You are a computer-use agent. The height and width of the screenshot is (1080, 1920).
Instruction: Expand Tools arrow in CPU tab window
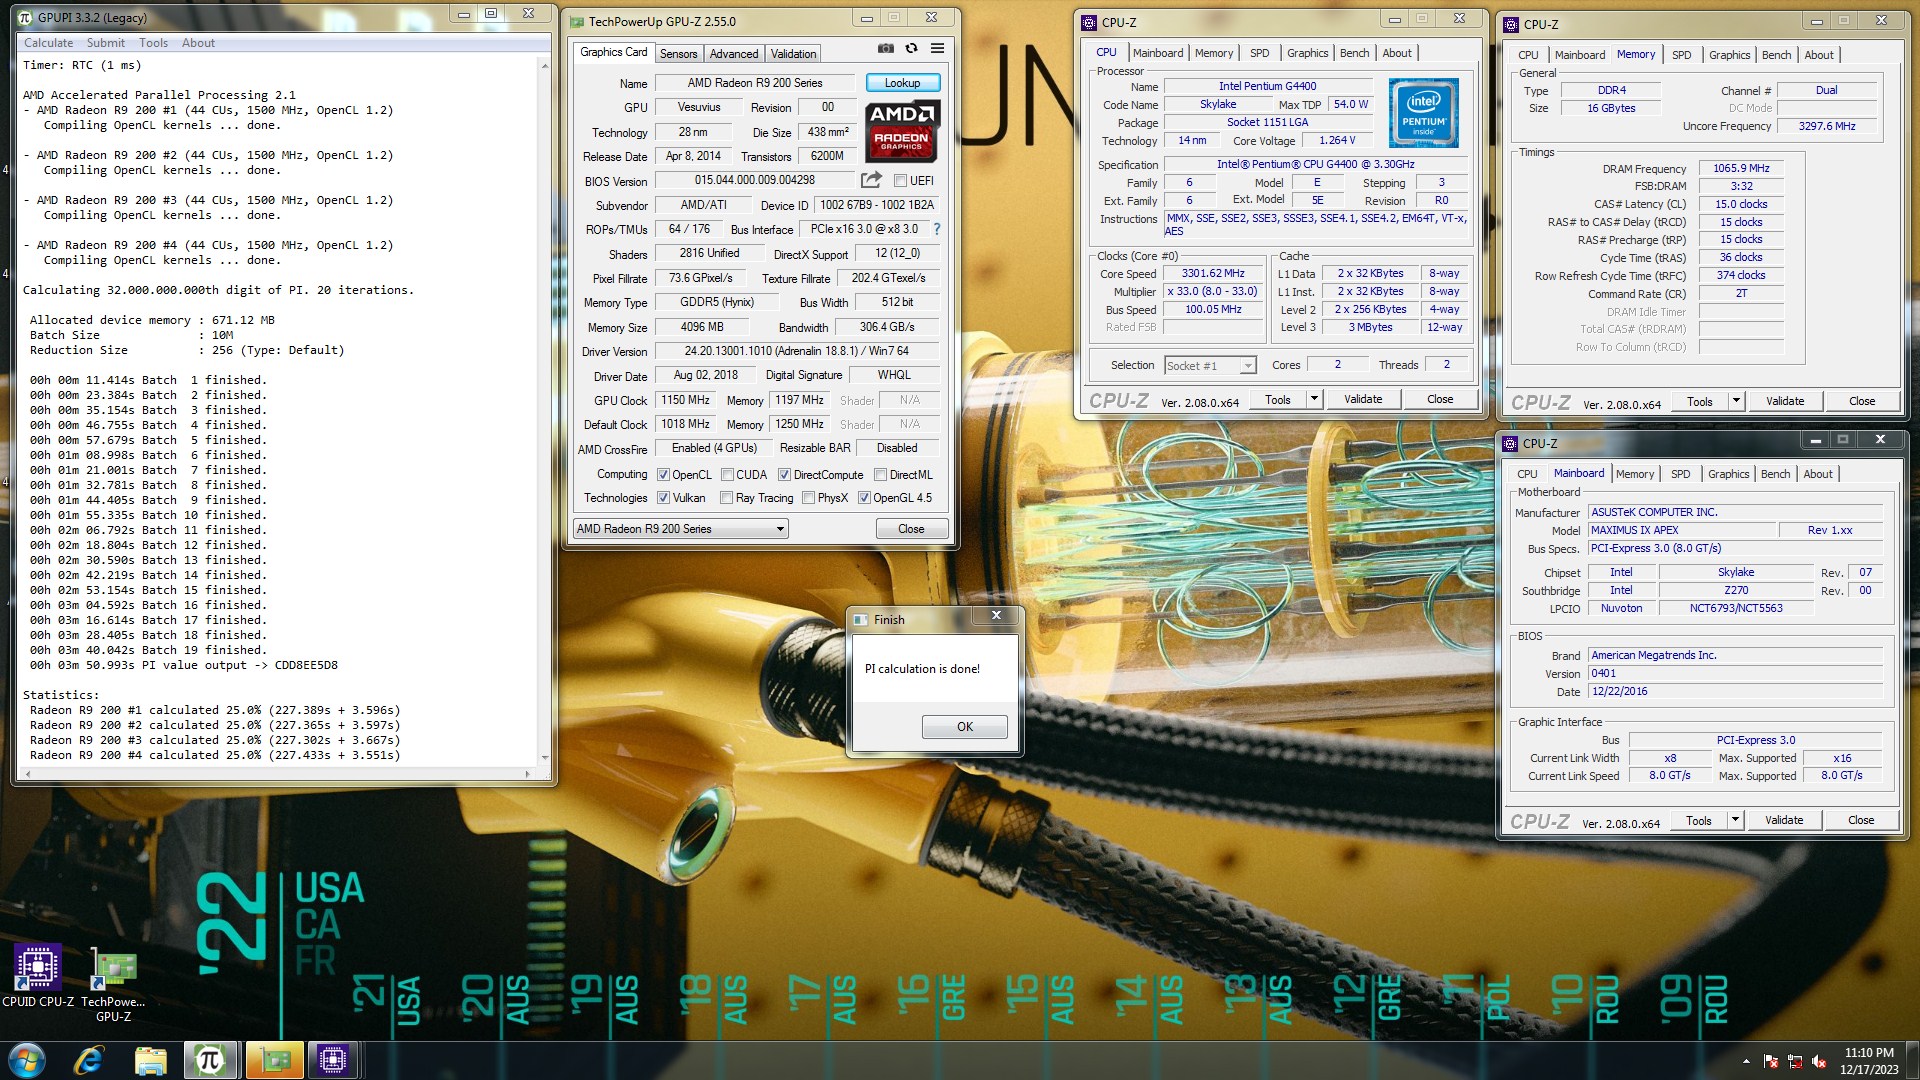click(x=1314, y=399)
